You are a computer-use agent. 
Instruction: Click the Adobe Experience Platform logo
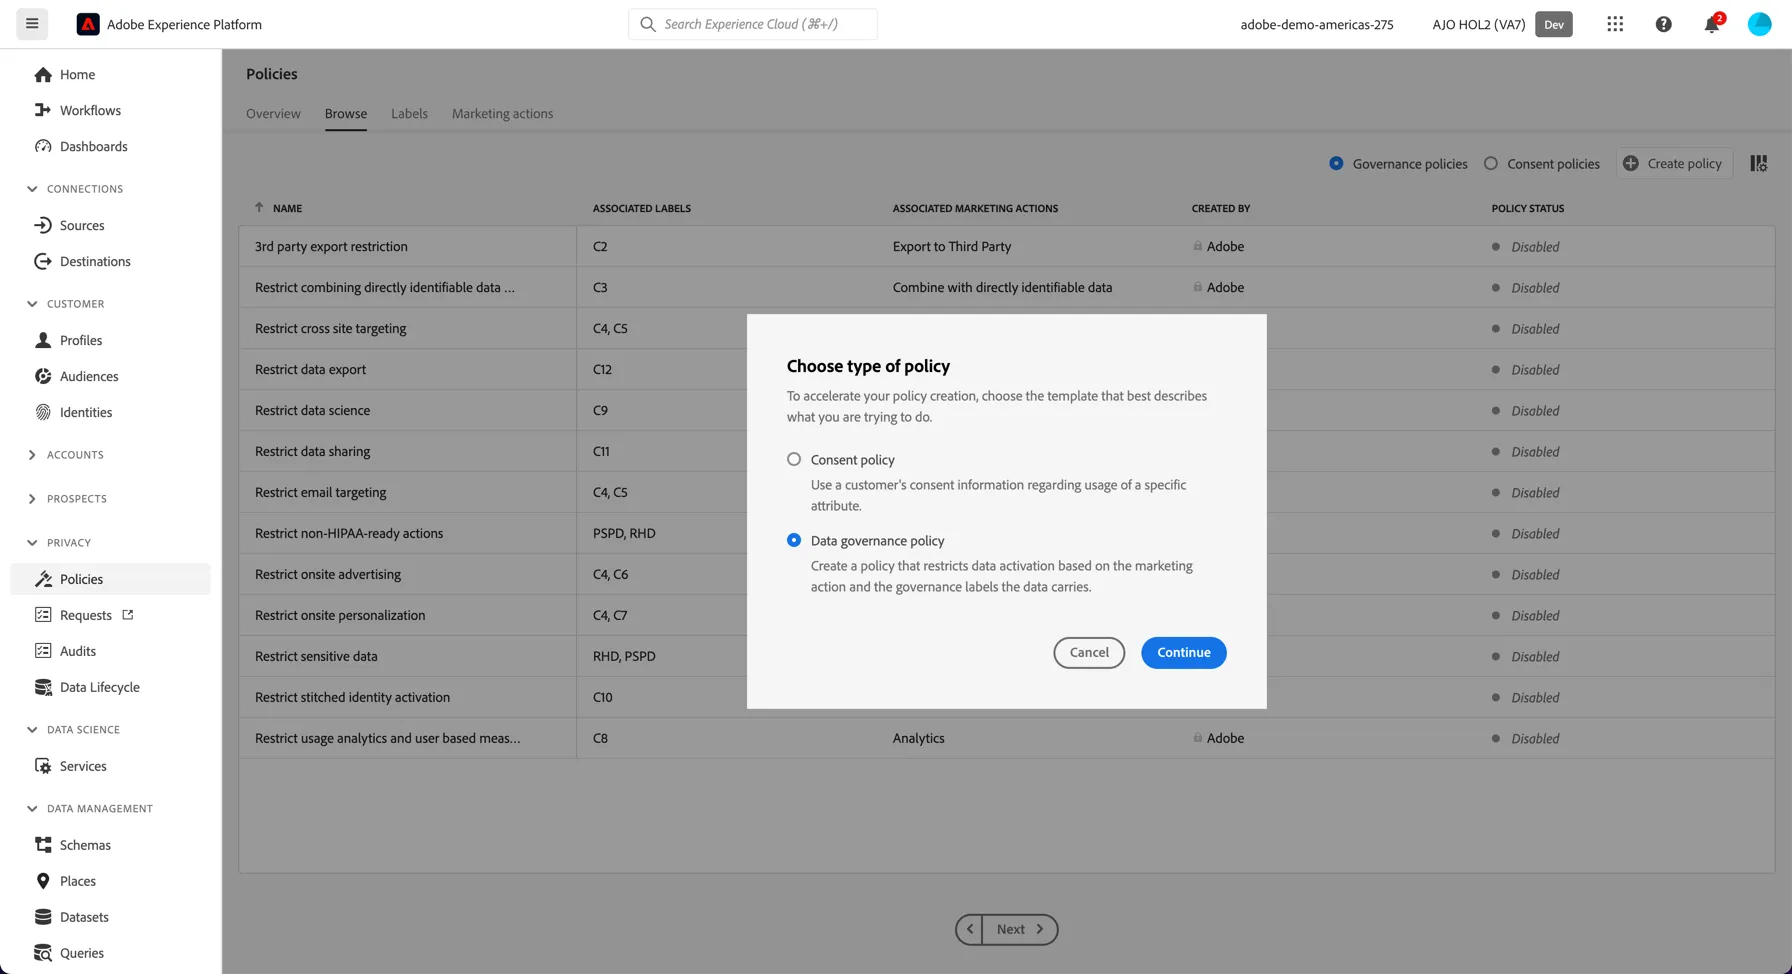[88, 24]
